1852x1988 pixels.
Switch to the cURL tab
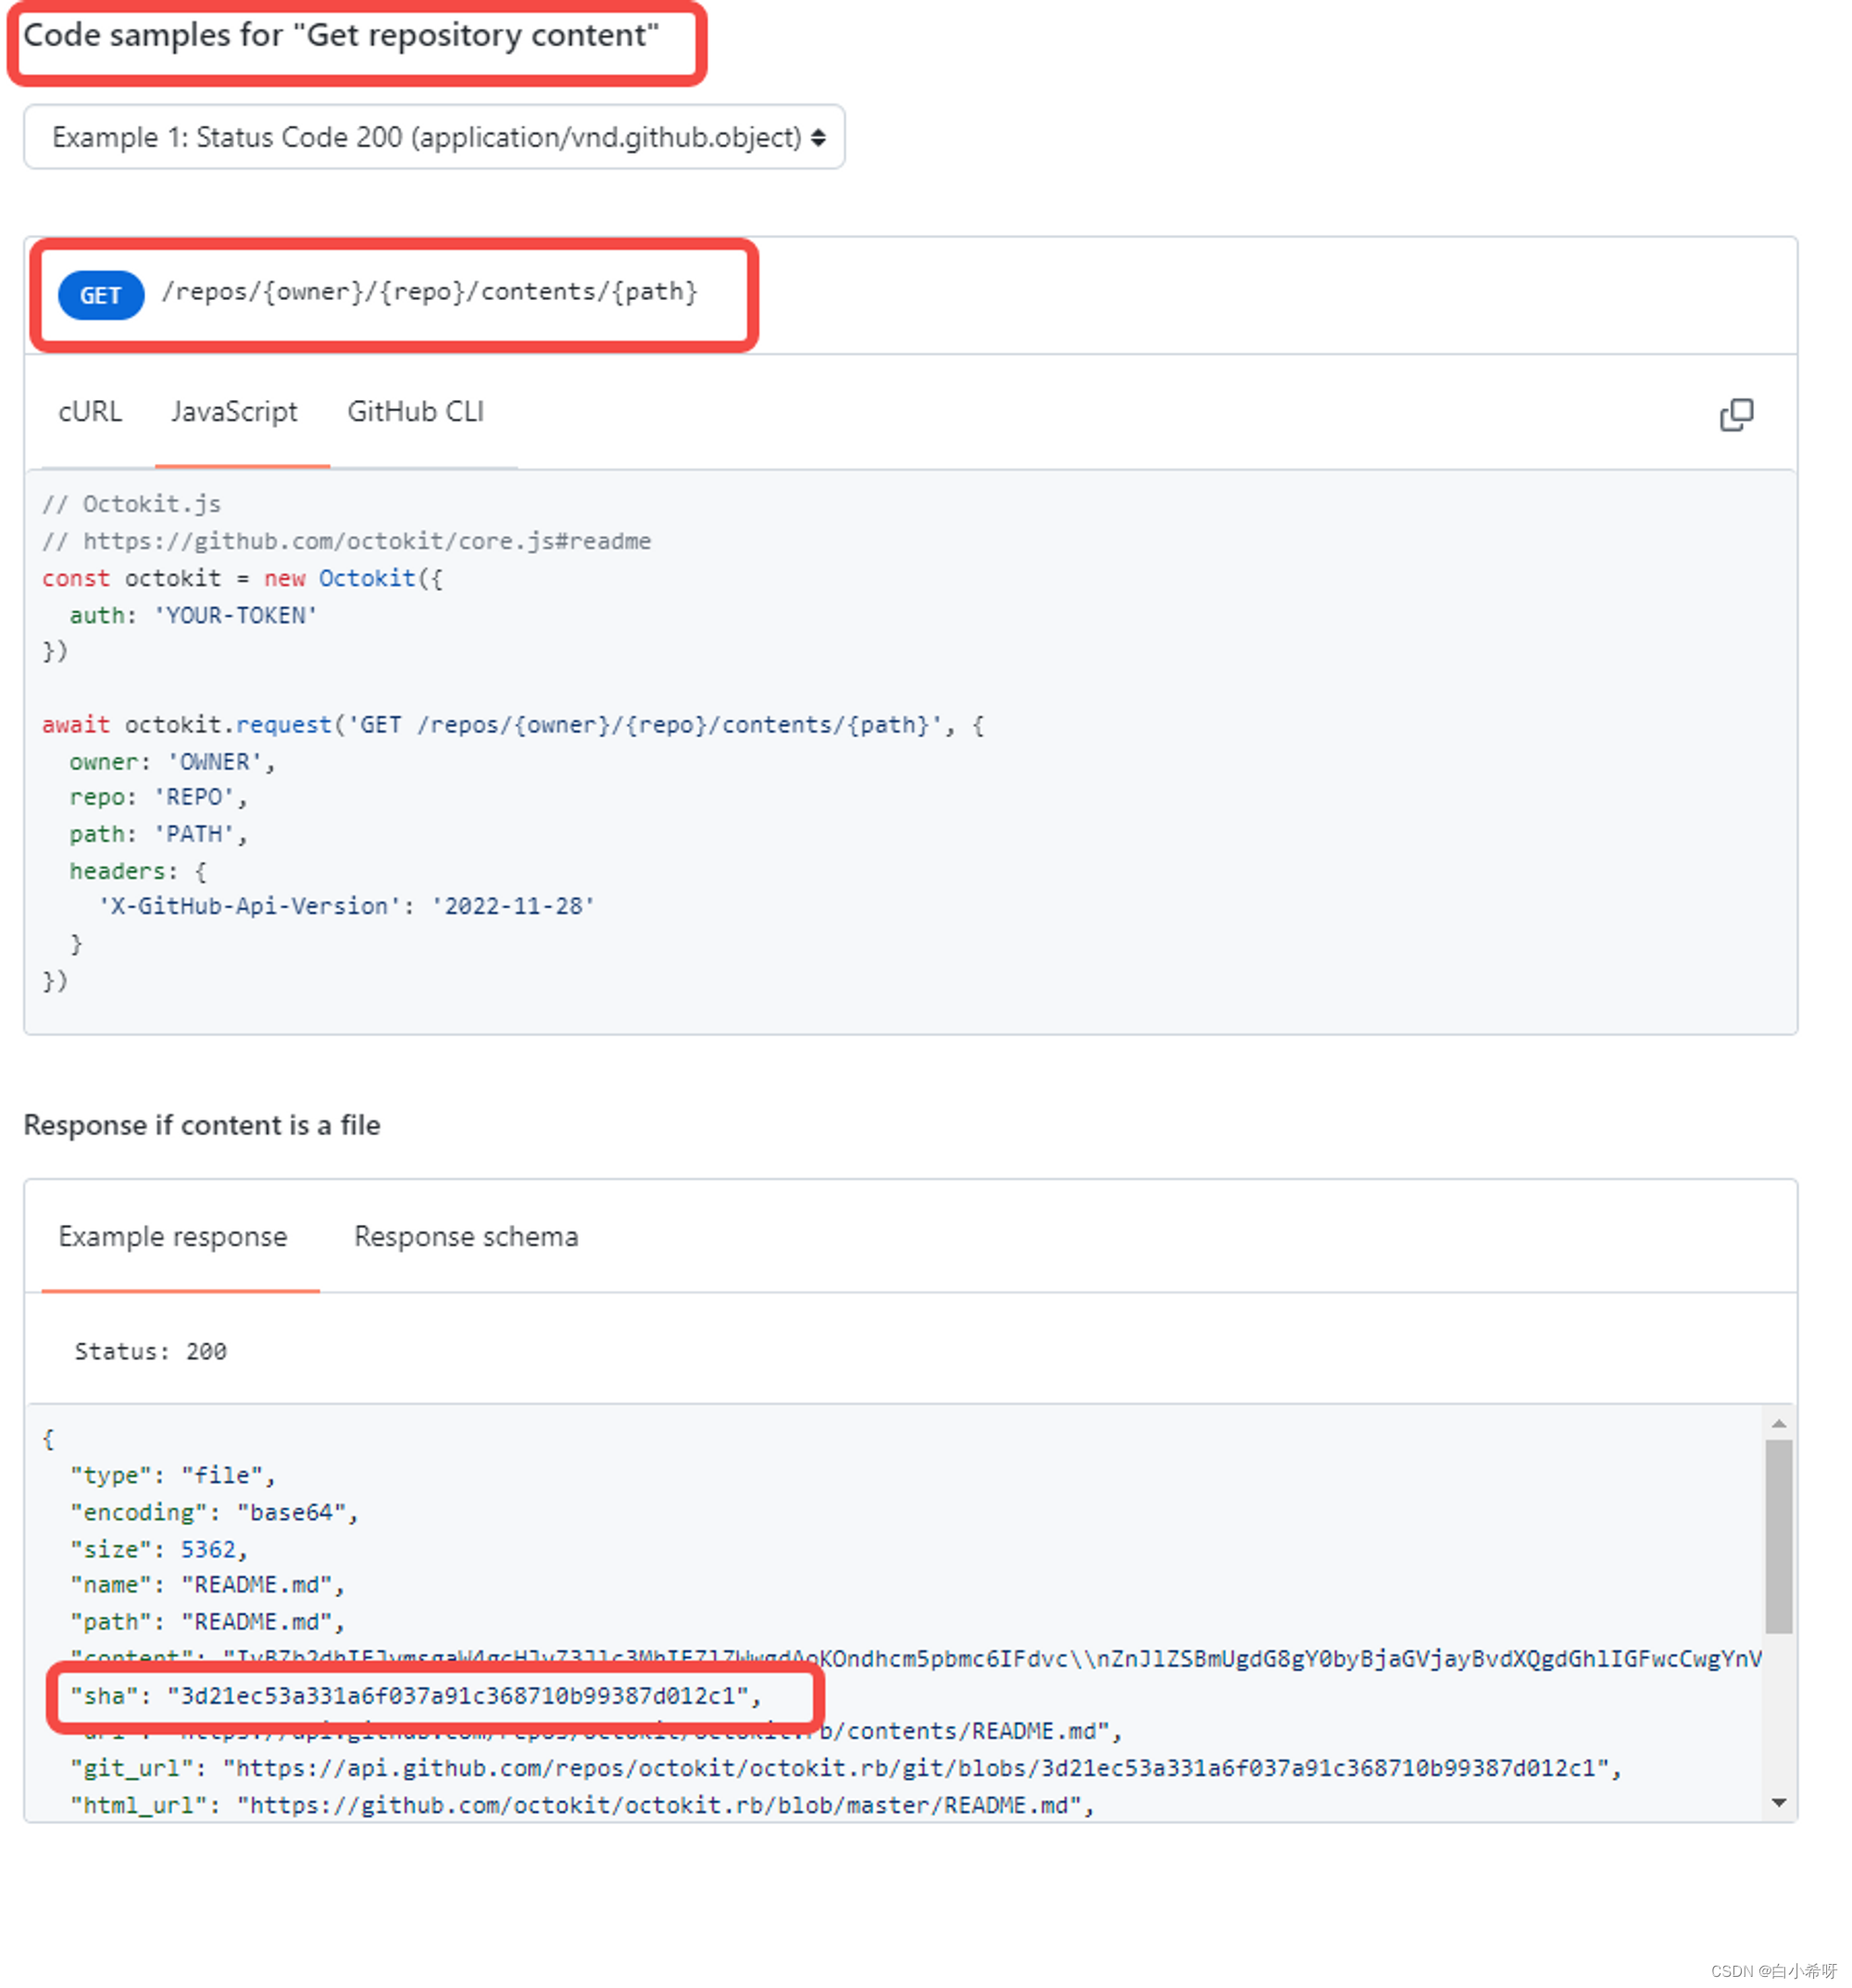90,411
